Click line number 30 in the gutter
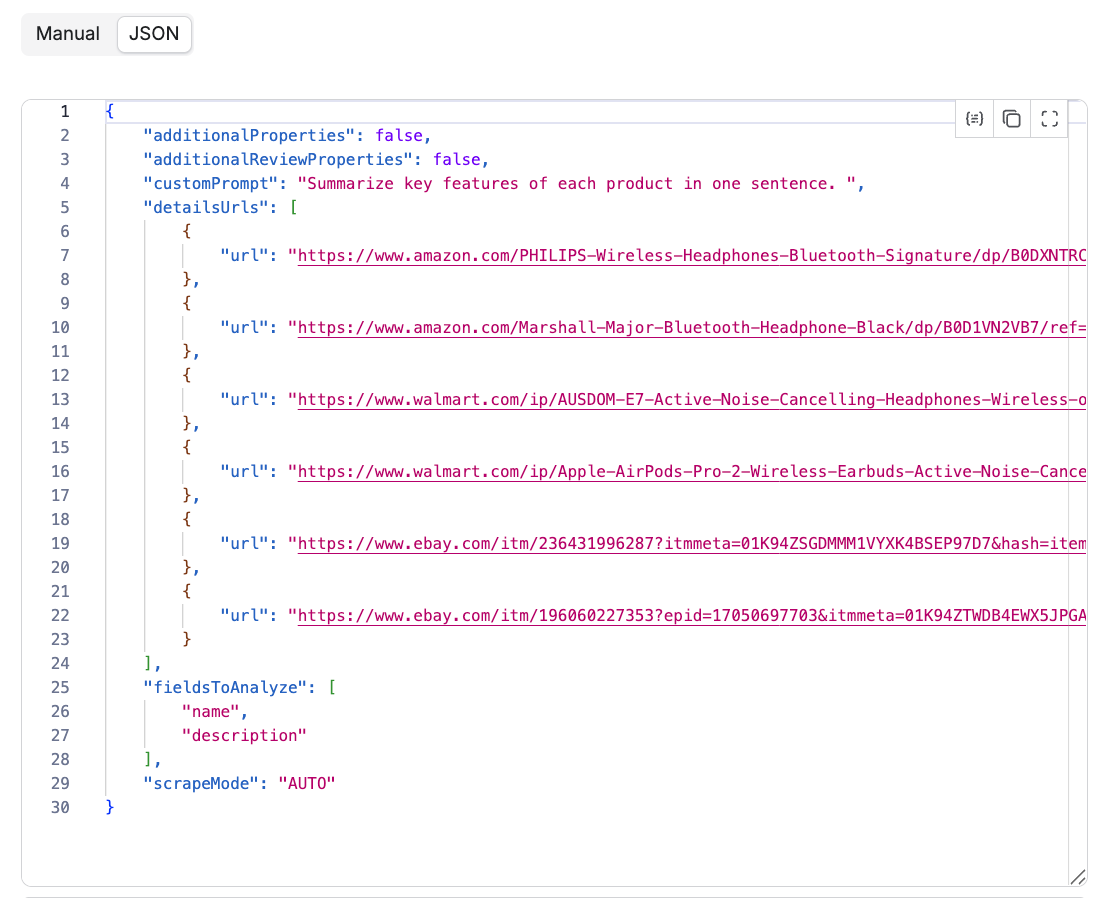1116x898 pixels. click(x=60, y=807)
